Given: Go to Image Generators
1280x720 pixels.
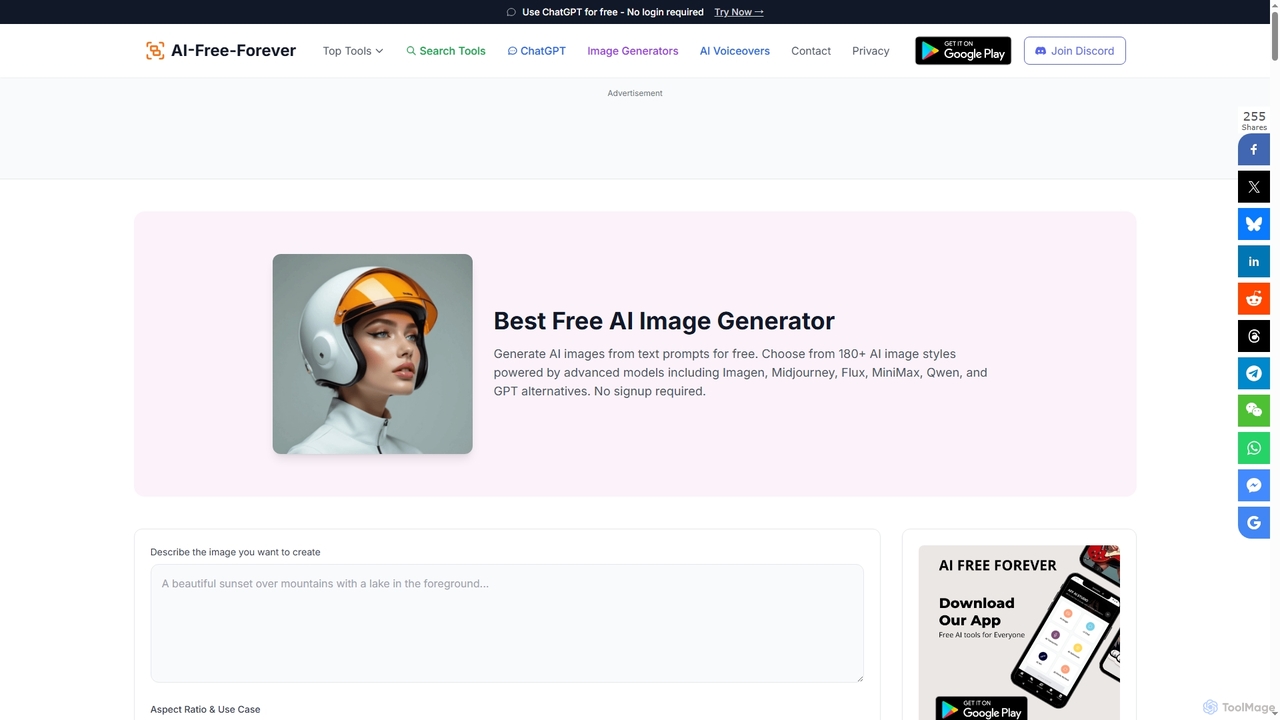Looking at the screenshot, I should [x=633, y=51].
